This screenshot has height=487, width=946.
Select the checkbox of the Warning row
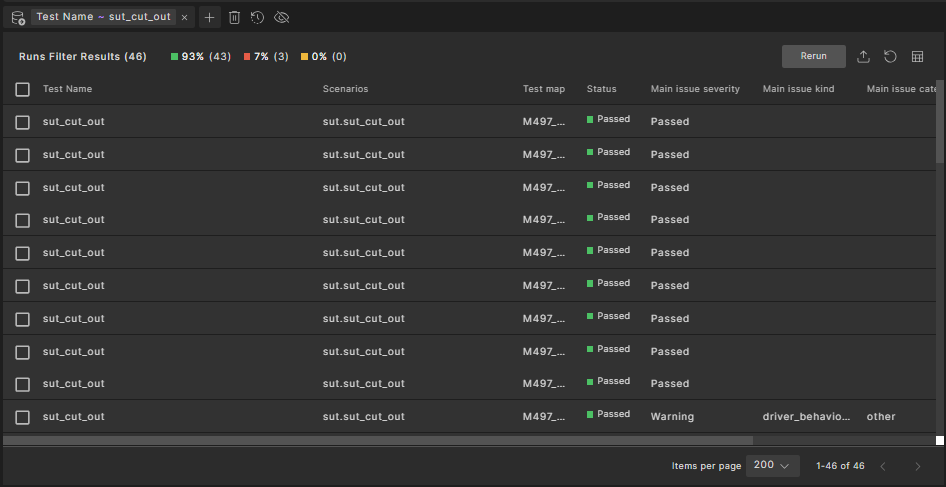pos(22,417)
